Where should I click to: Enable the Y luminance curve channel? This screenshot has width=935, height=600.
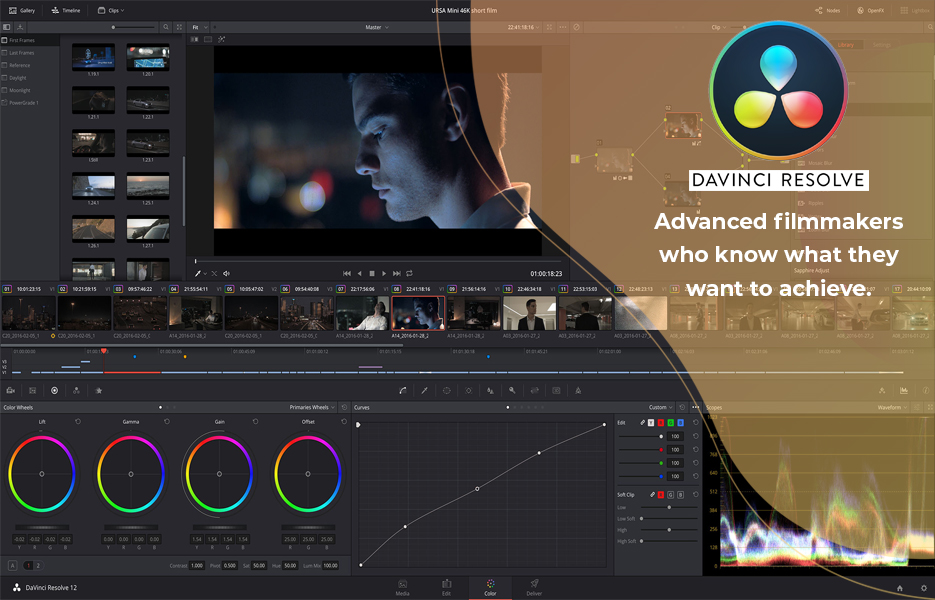(x=651, y=422)
